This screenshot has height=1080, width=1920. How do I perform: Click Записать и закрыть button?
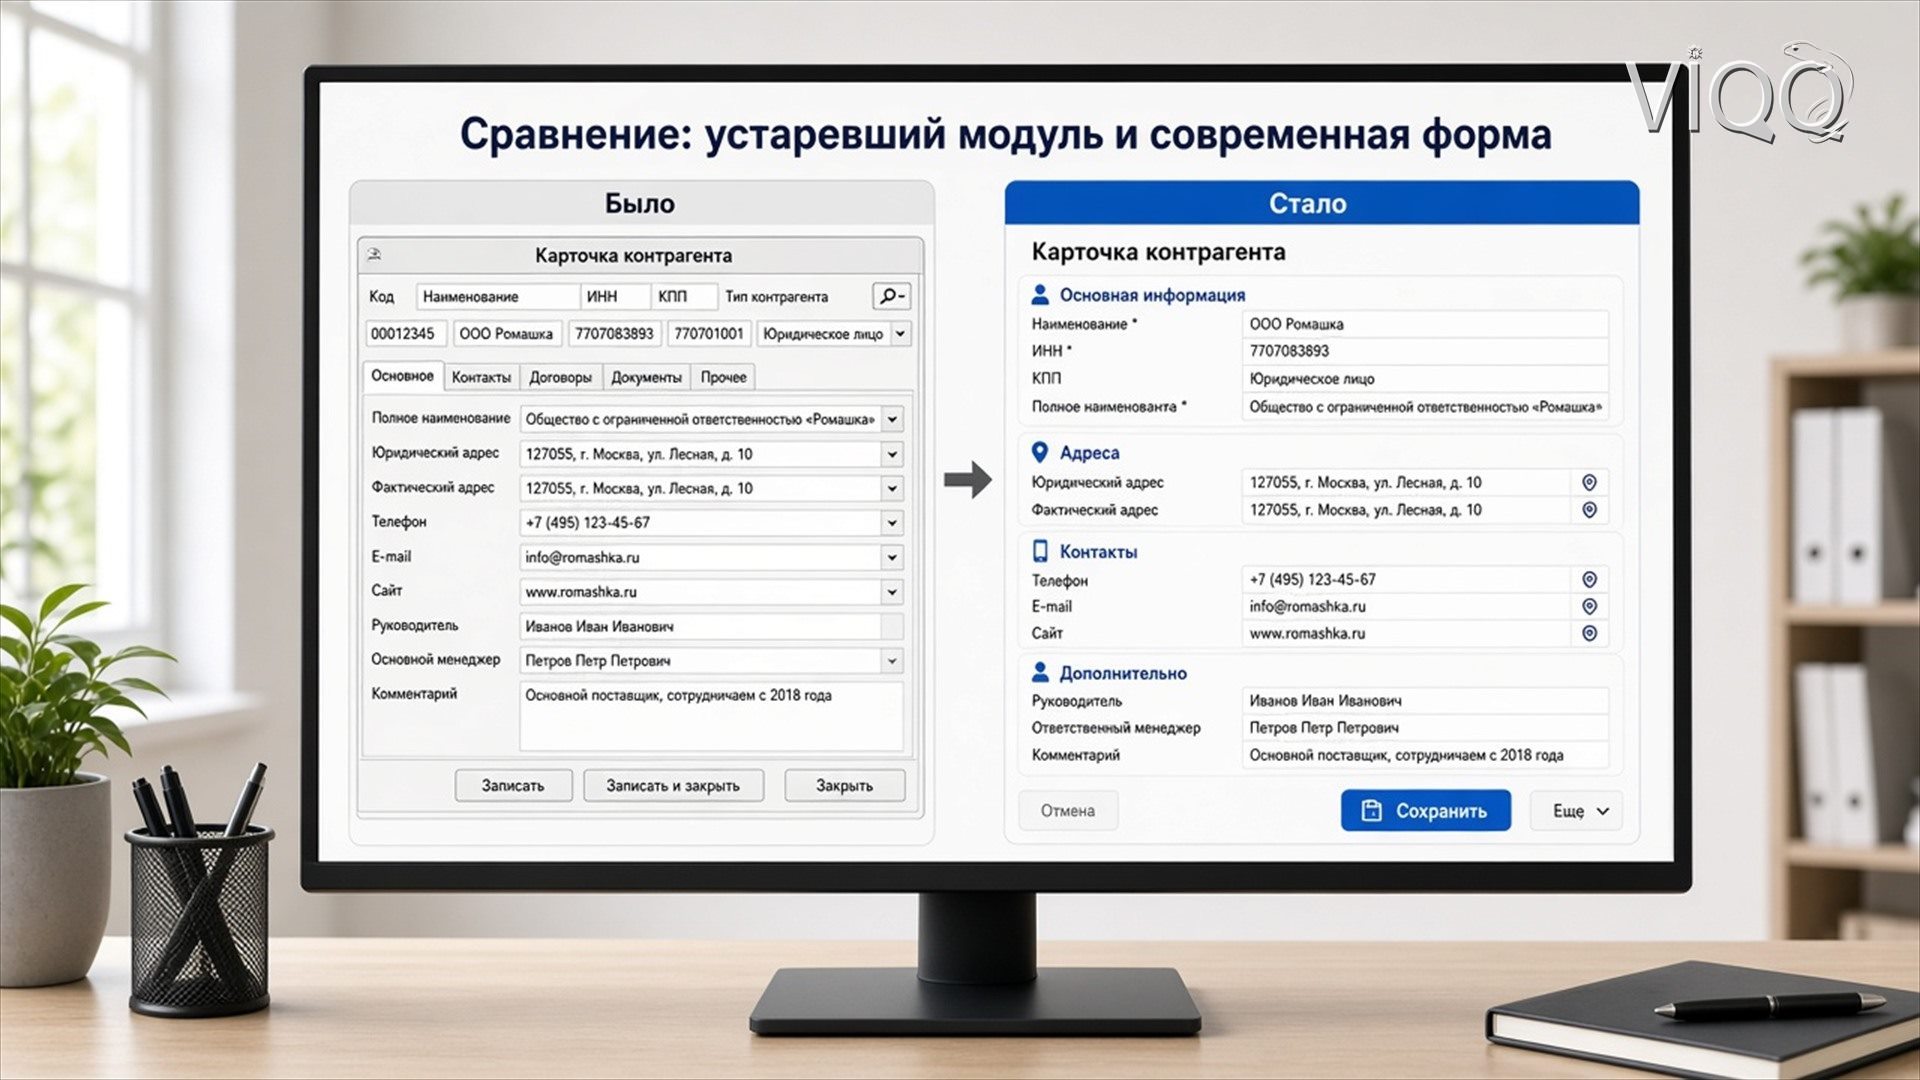(673, 785)
